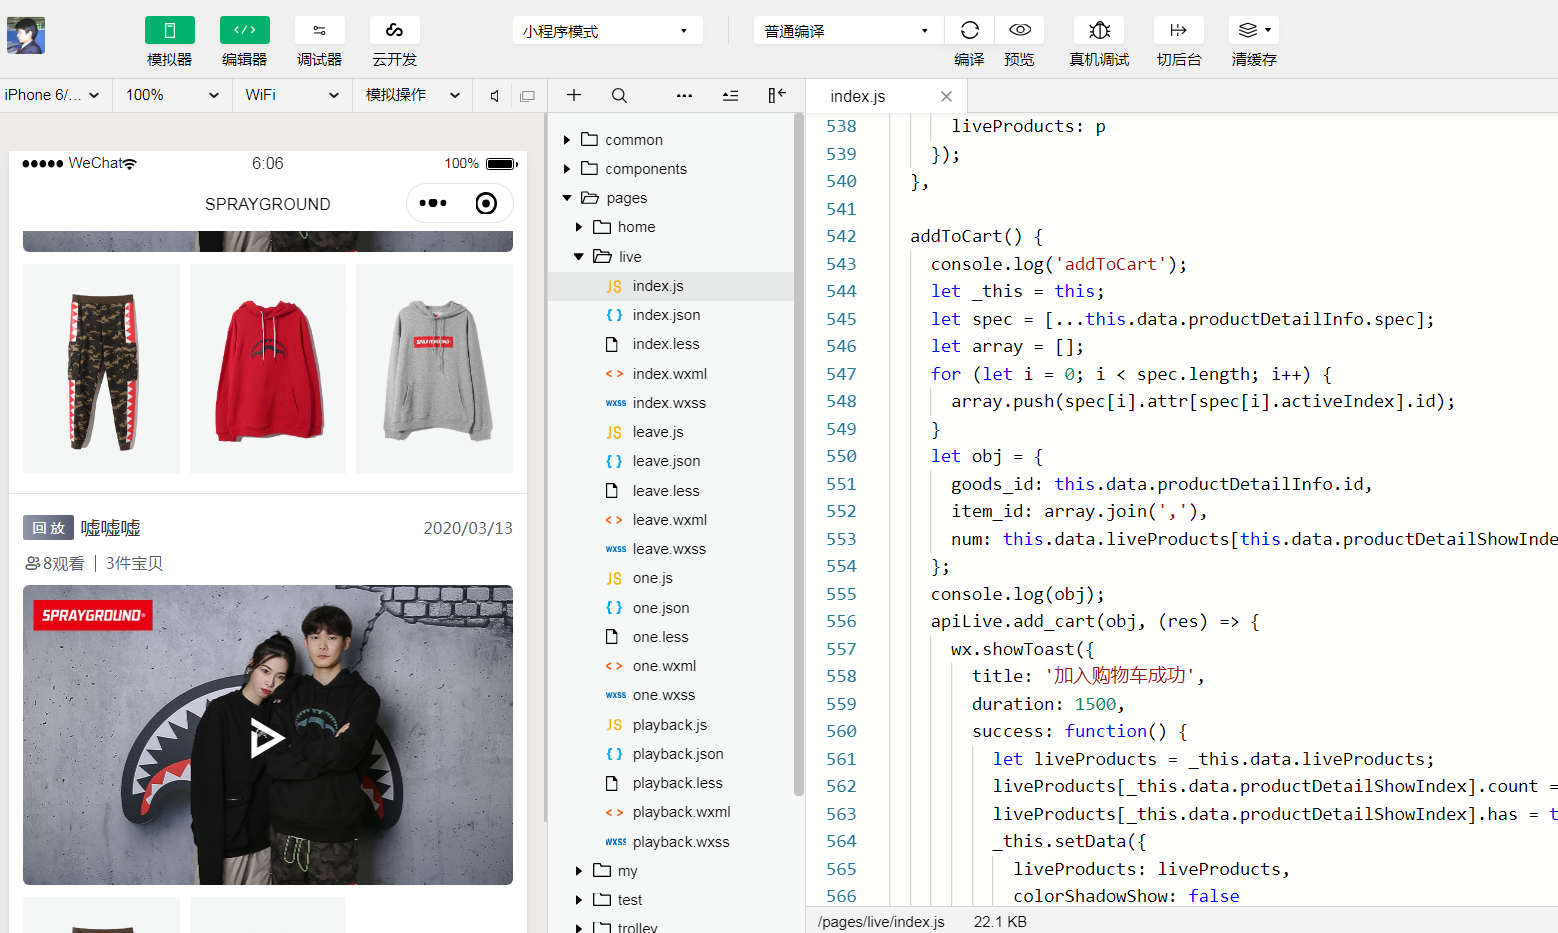Screen dimensions: 1558x933
Task: Toggle the editor panel button
Action: point(244,31)
